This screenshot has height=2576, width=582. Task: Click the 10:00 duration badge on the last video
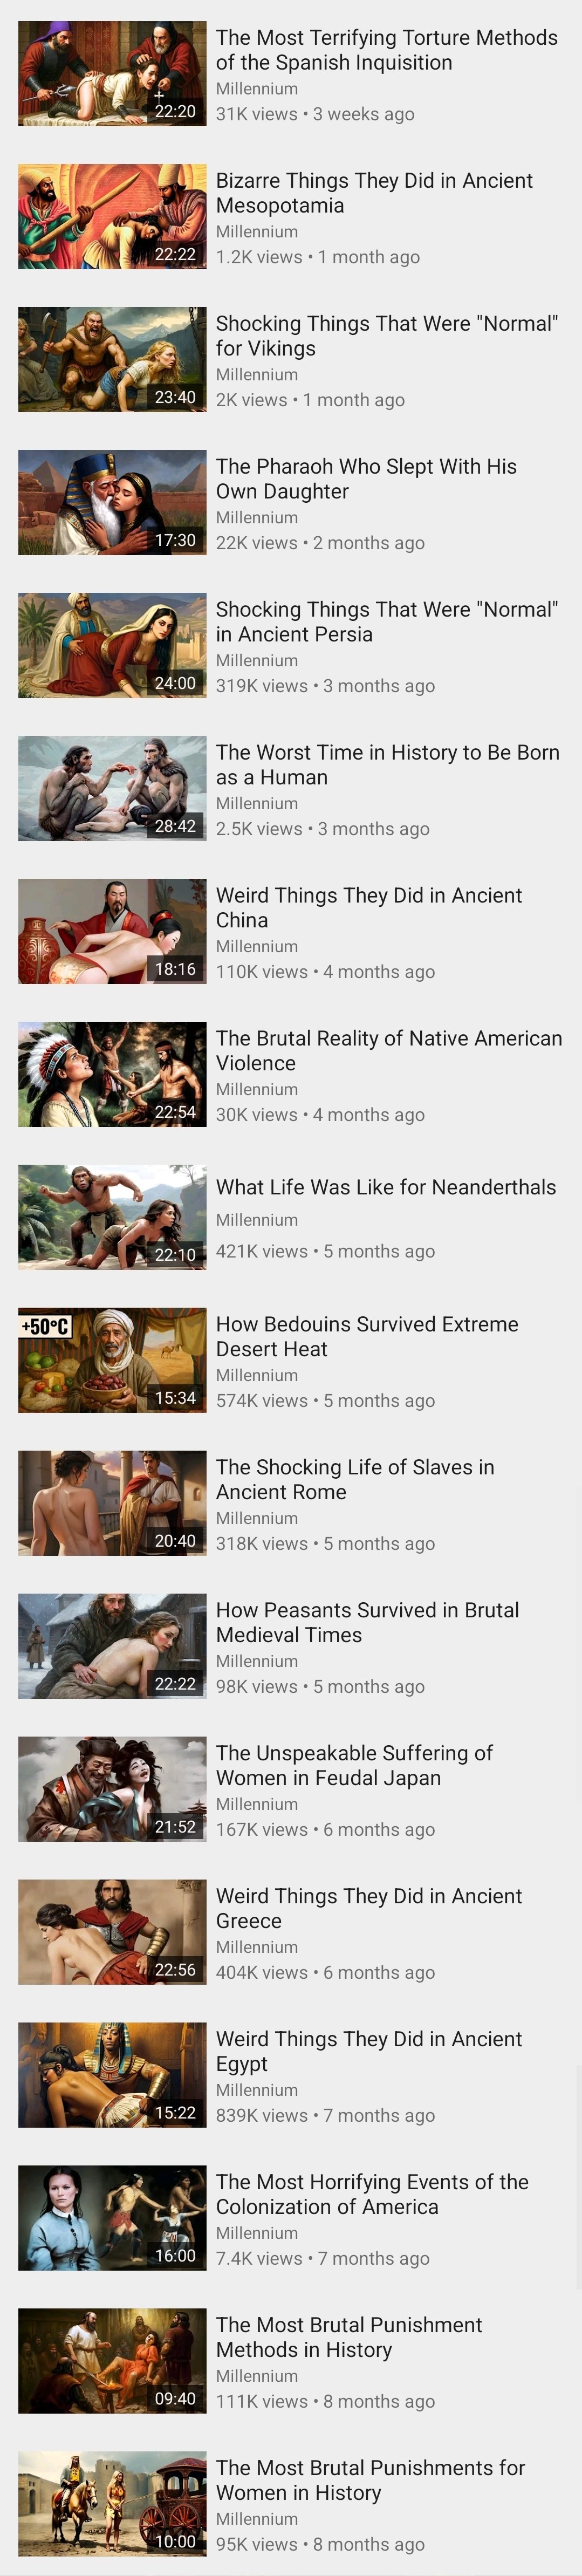[175, 2541]
